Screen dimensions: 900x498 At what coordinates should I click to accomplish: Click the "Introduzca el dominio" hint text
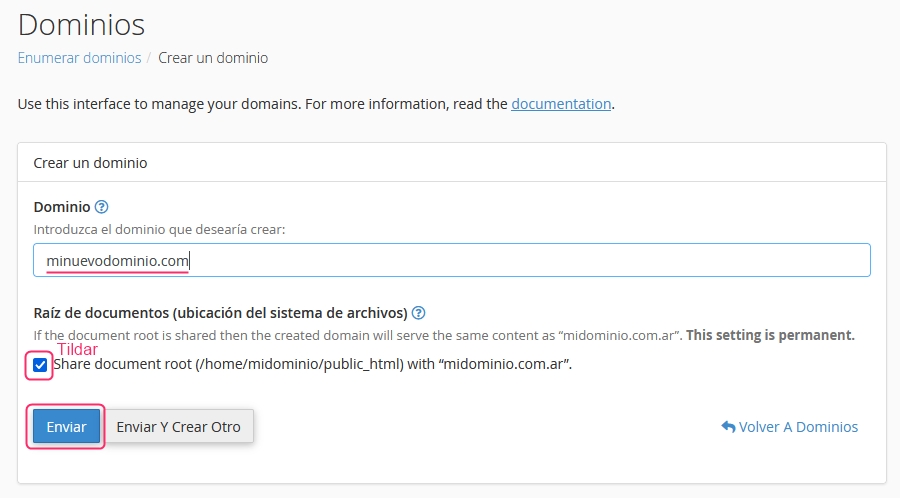point(160,229)
